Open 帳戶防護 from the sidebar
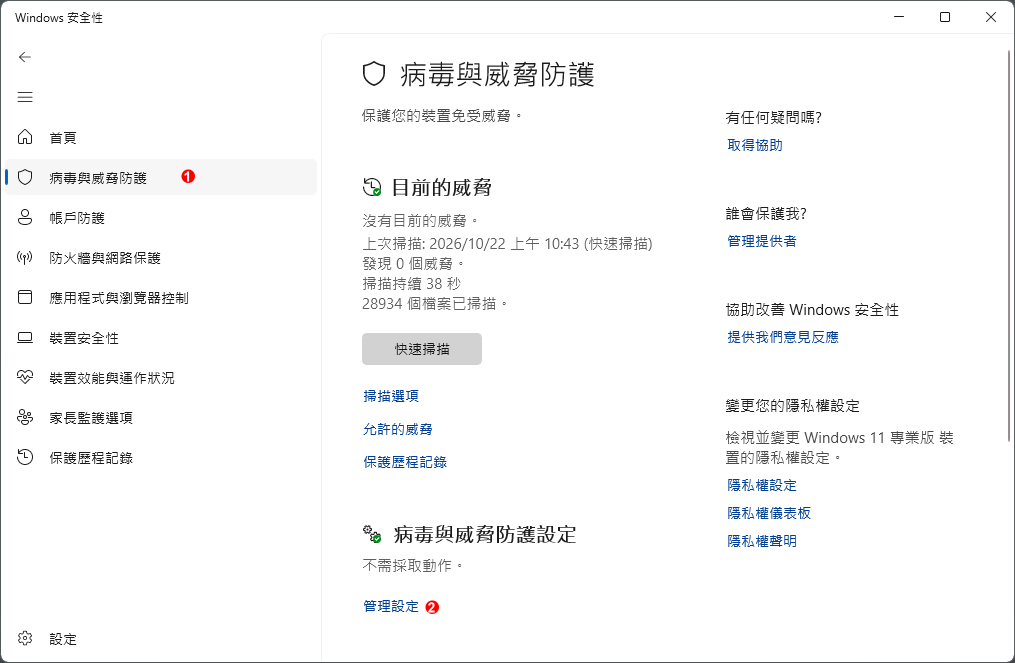 pyautogui.click(x=161, y=218)
